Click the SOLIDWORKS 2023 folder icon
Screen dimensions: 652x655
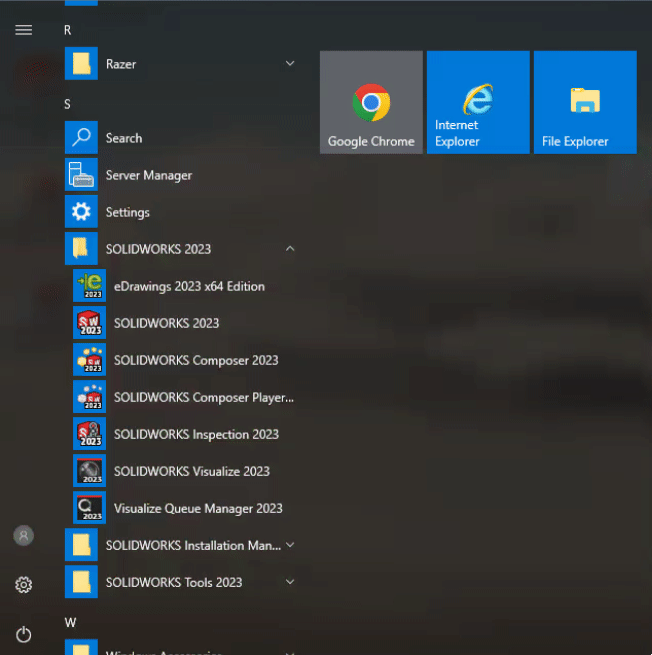(x=81, y=249)
